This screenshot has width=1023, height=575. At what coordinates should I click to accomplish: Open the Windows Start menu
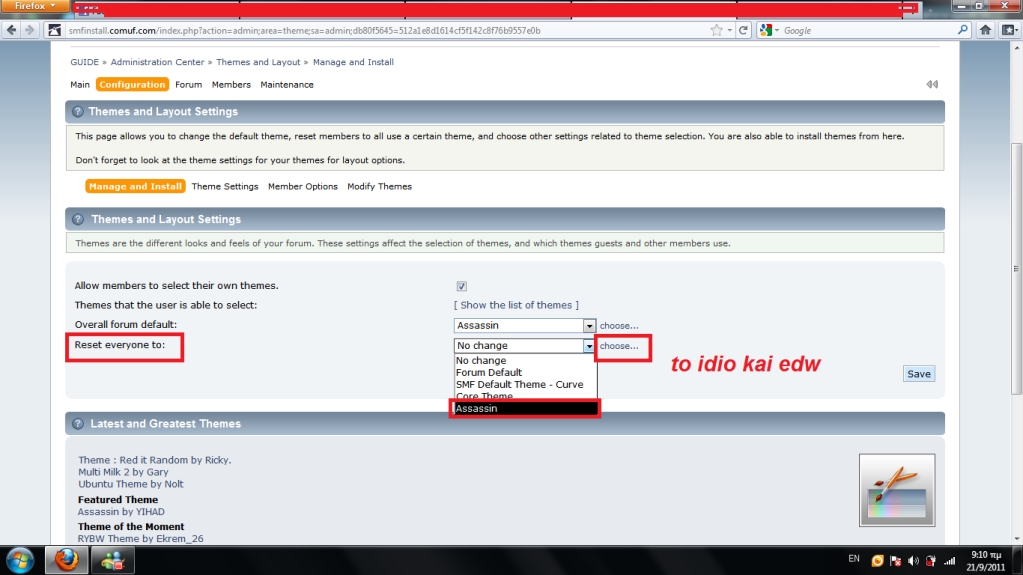pos(19,559)
